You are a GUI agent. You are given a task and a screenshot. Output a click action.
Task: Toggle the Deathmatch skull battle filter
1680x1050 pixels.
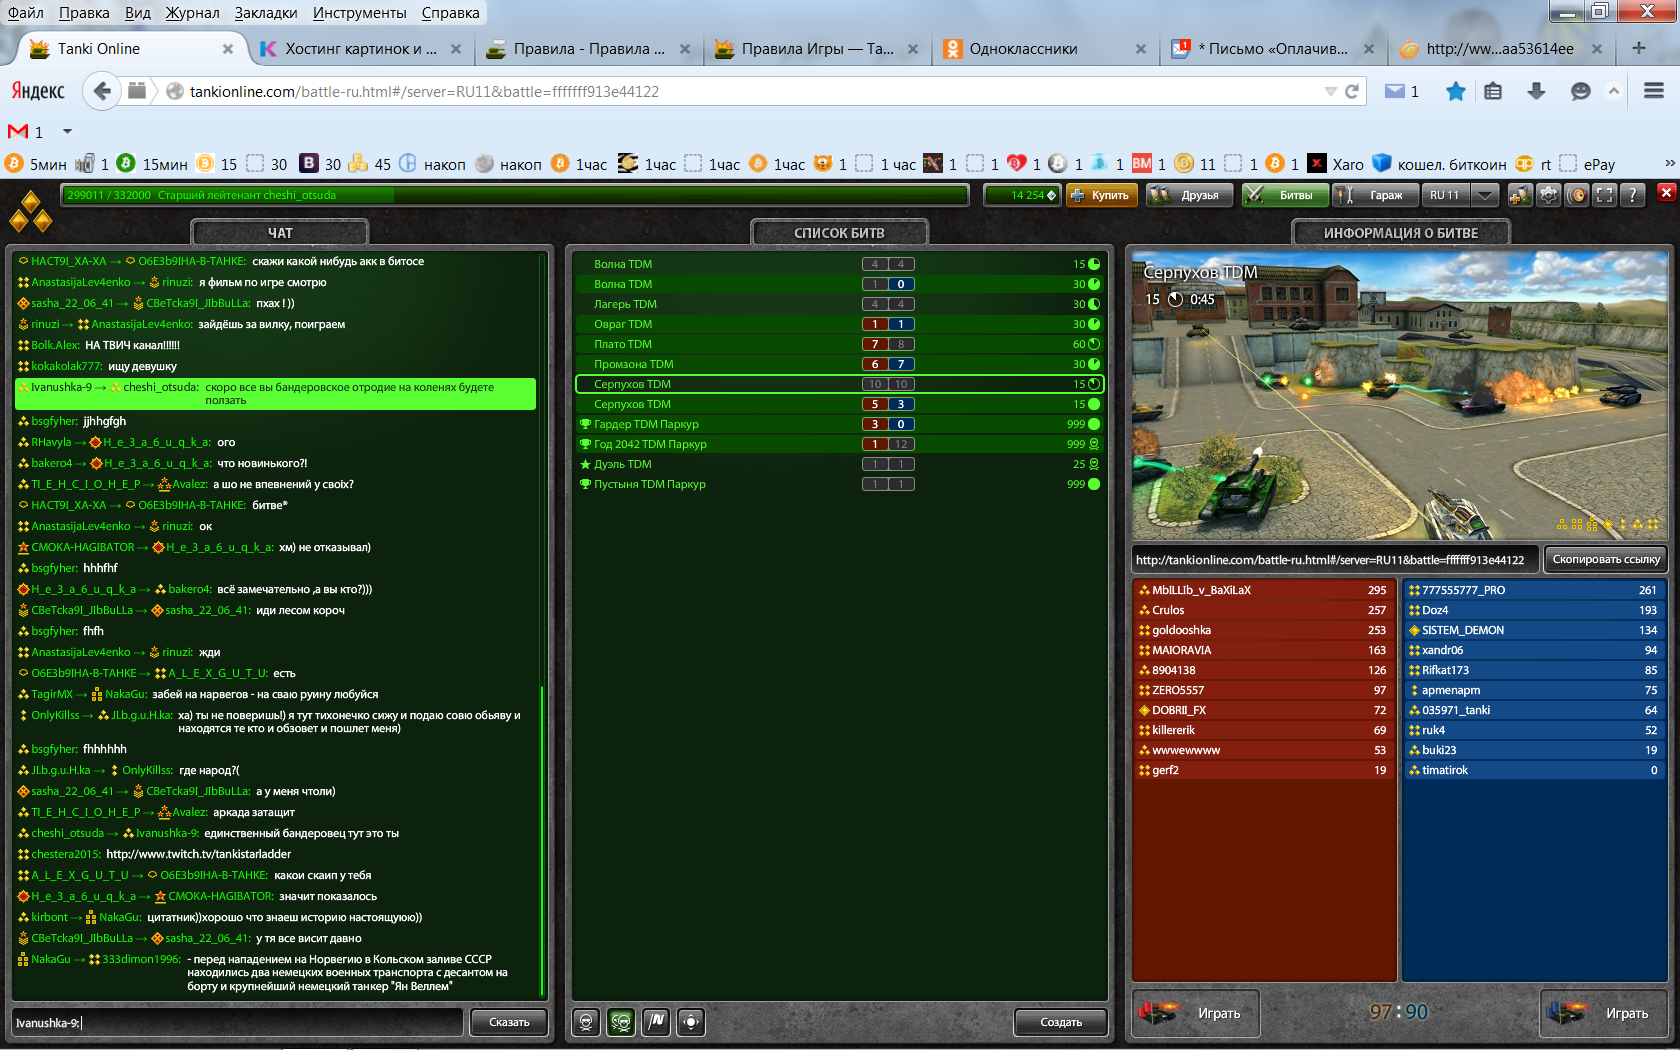pyautogui.click(x=586, y=1022)
